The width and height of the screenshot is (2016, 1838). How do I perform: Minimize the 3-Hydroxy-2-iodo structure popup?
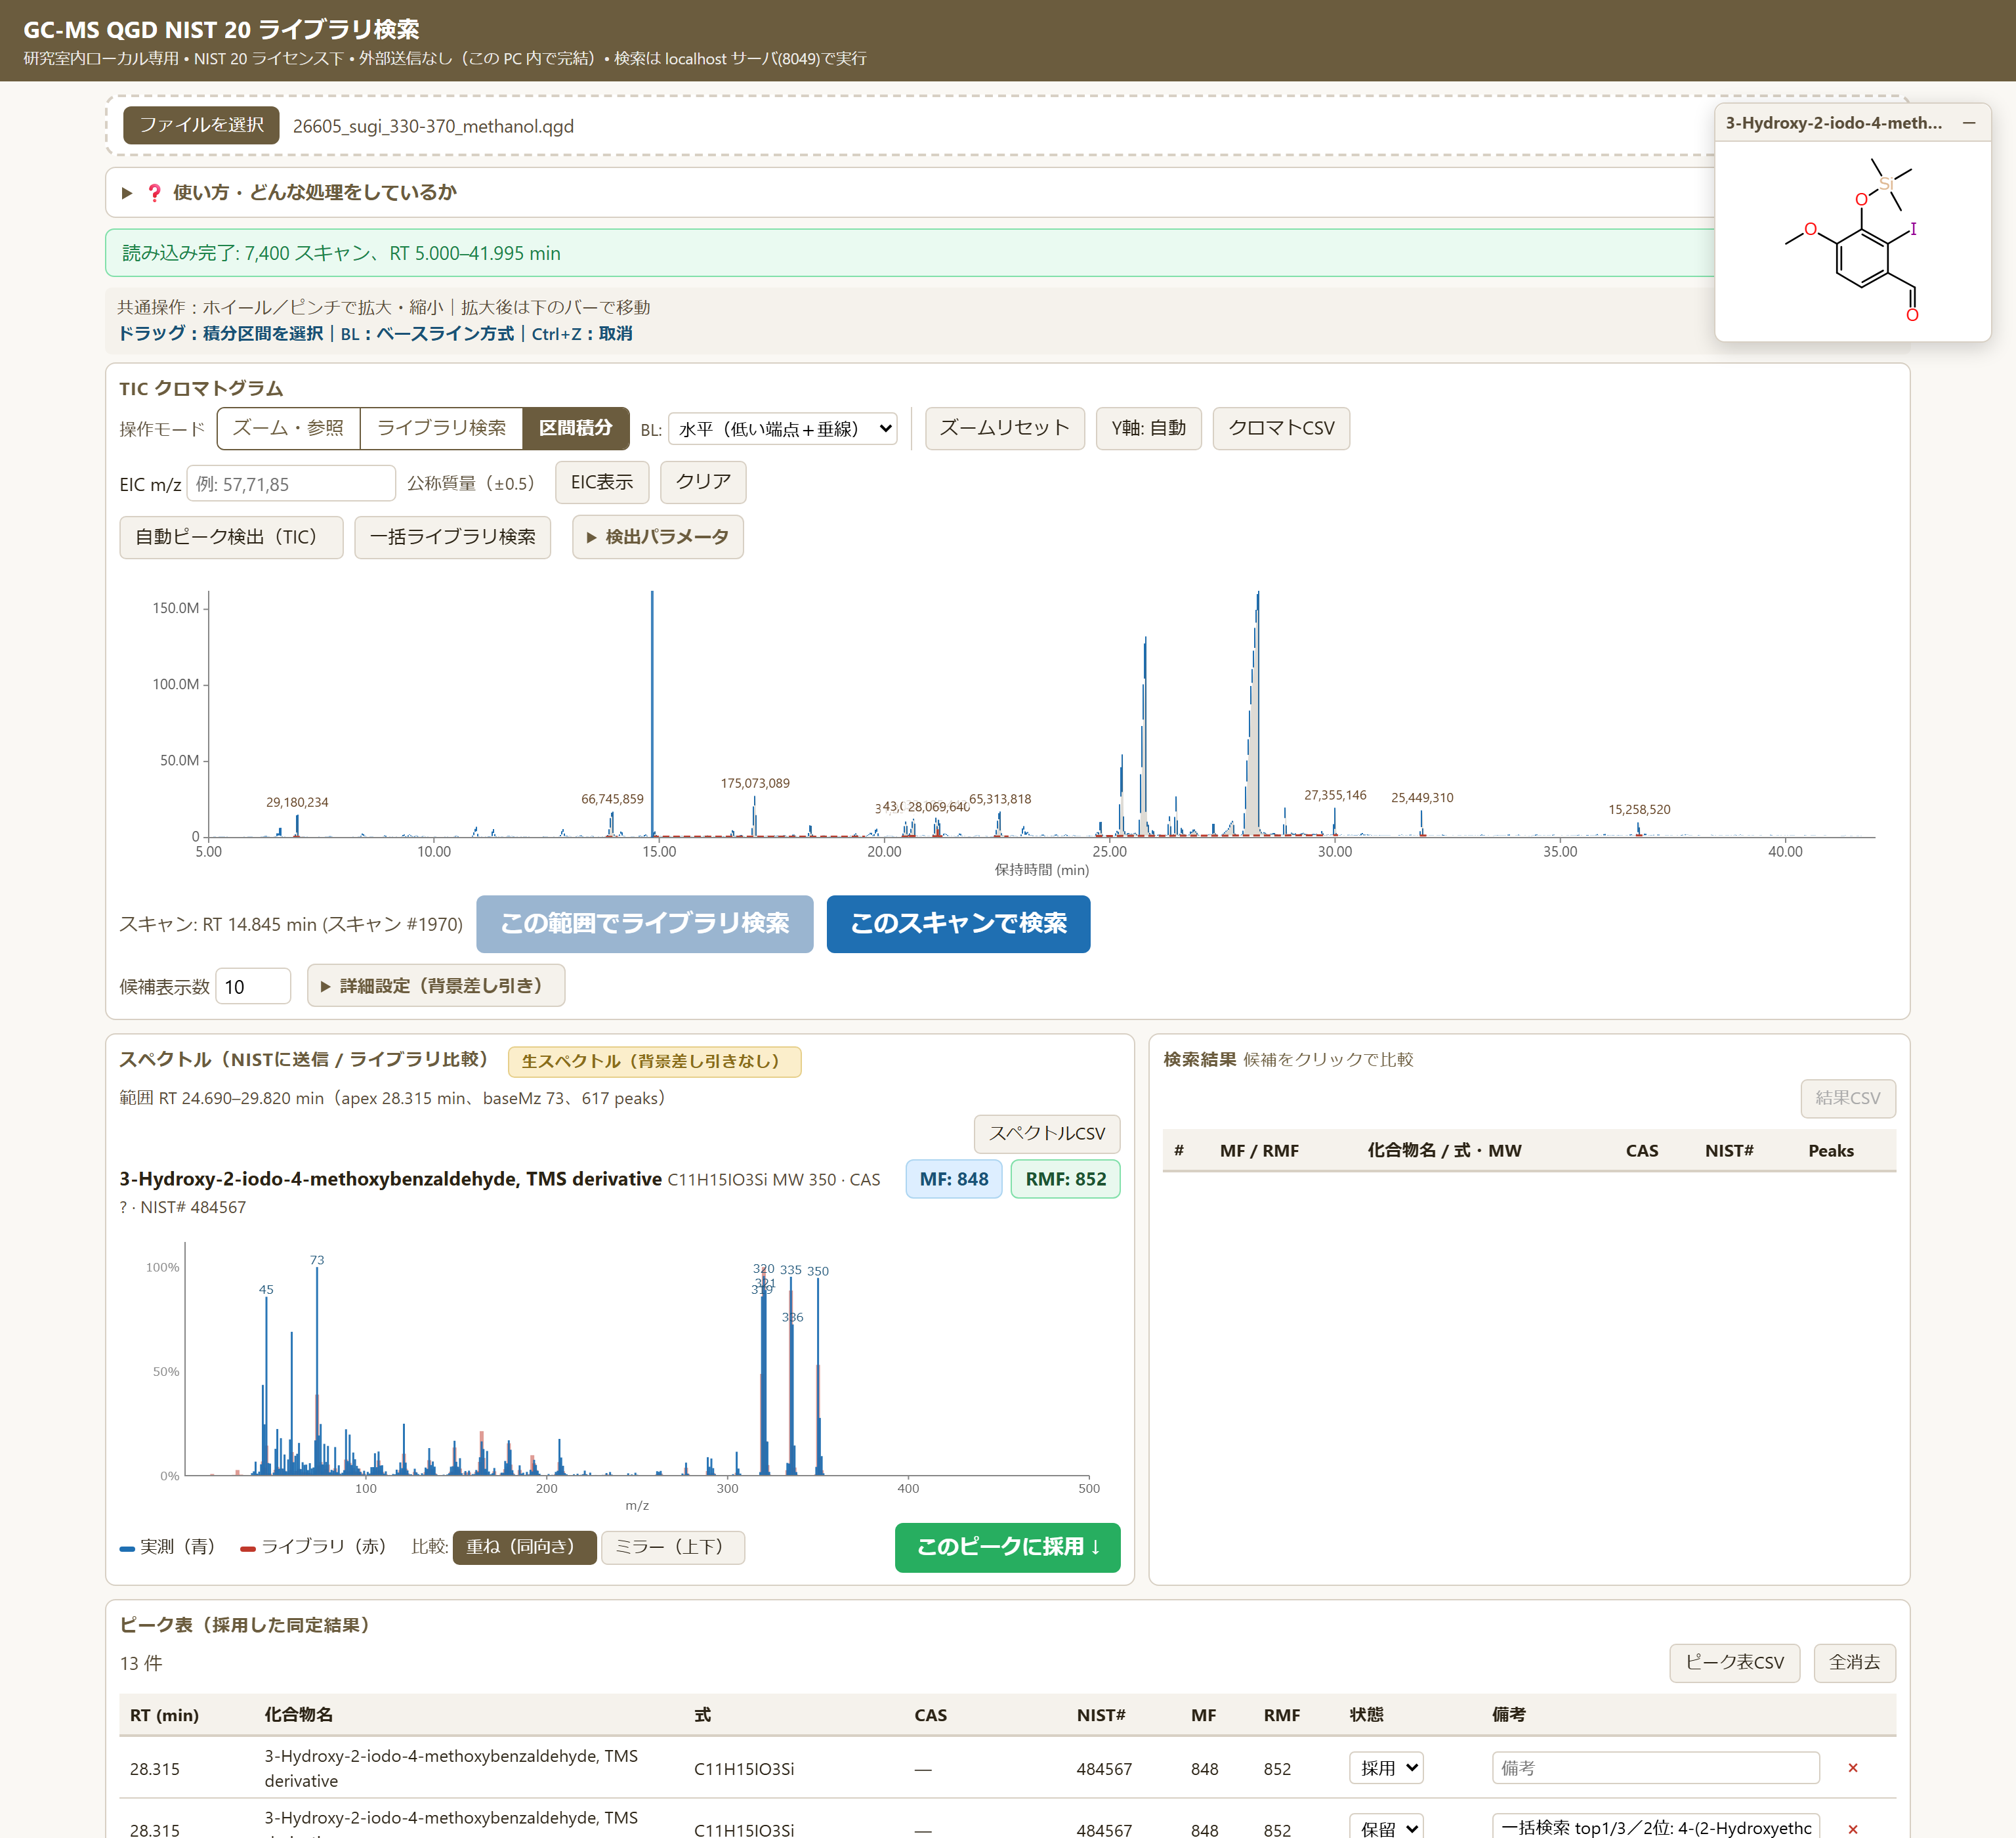(1968, 123)
